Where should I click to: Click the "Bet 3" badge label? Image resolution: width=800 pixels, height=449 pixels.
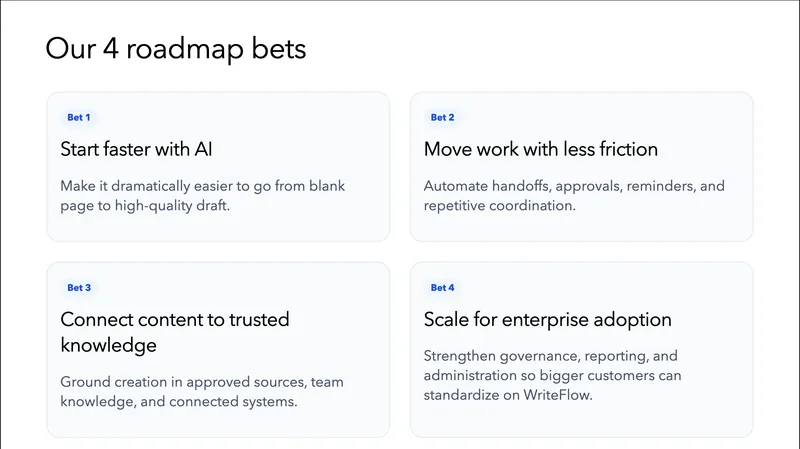[x=79, y=287]
